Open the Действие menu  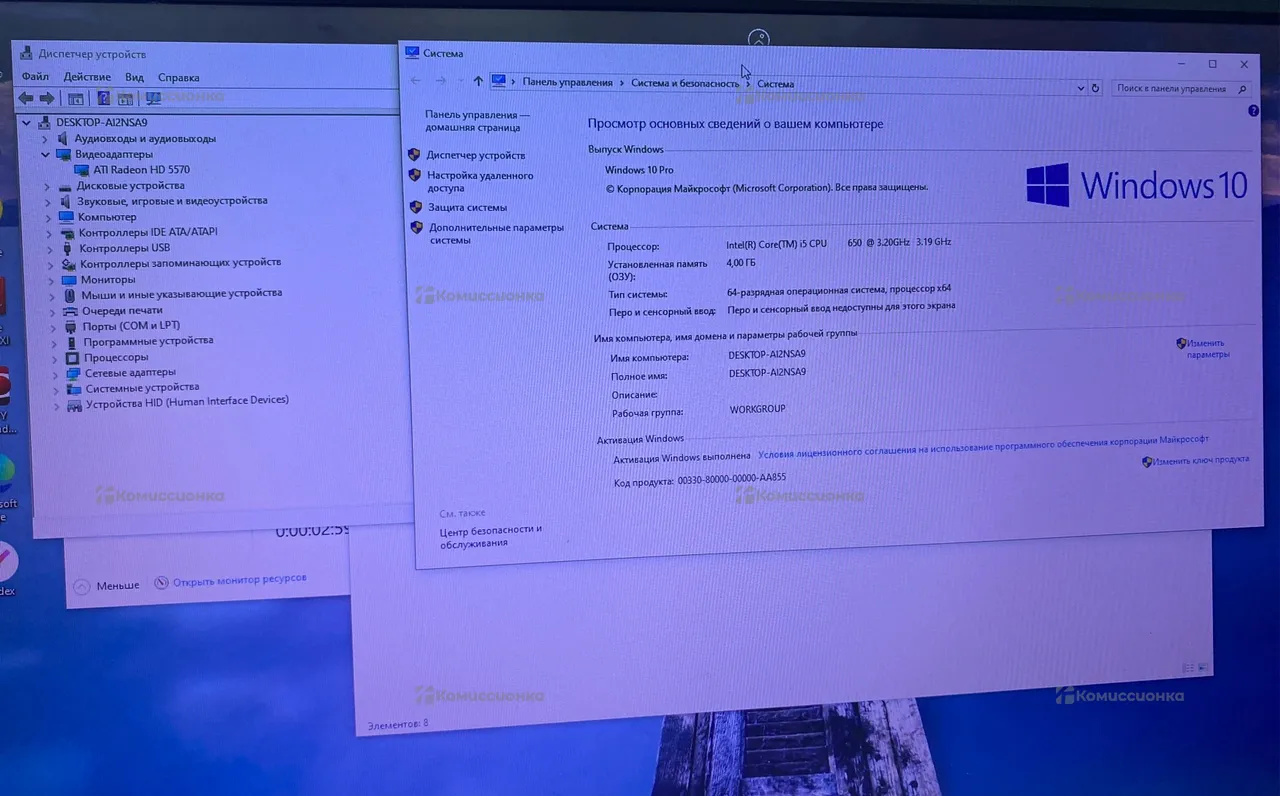coord(87,77)
